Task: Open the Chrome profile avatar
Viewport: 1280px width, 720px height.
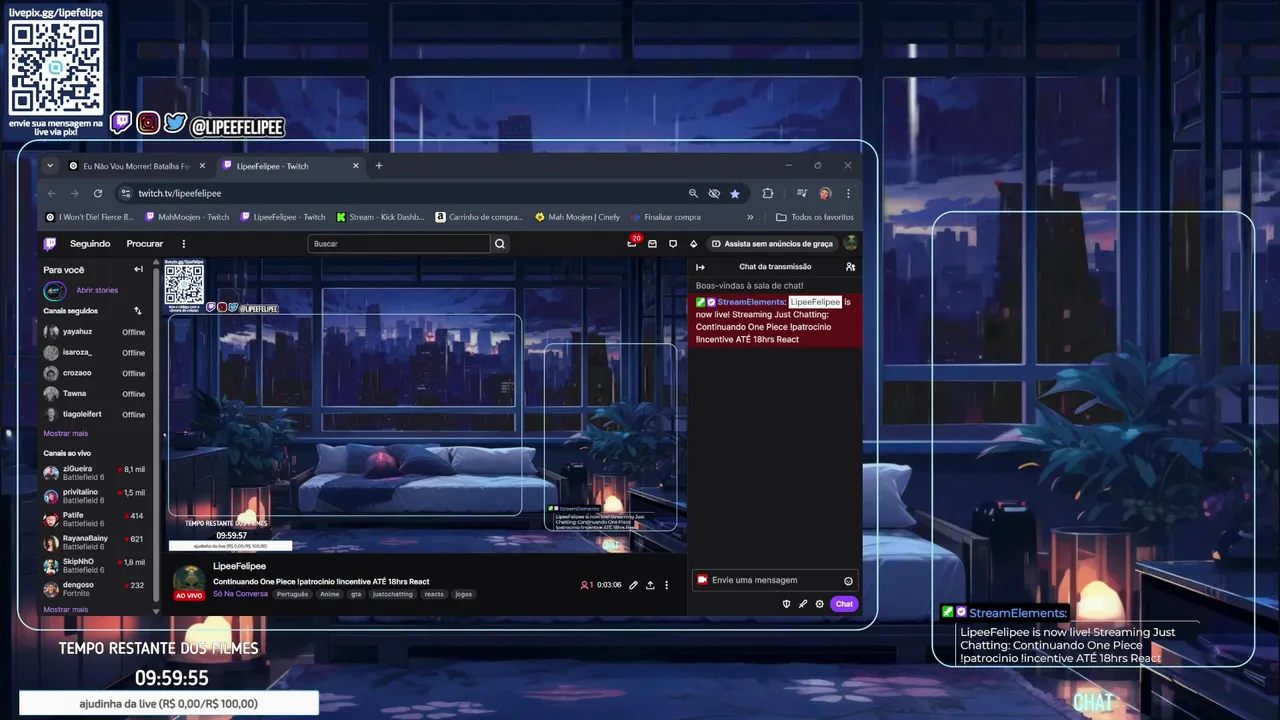Action: [x=825, y=193]
